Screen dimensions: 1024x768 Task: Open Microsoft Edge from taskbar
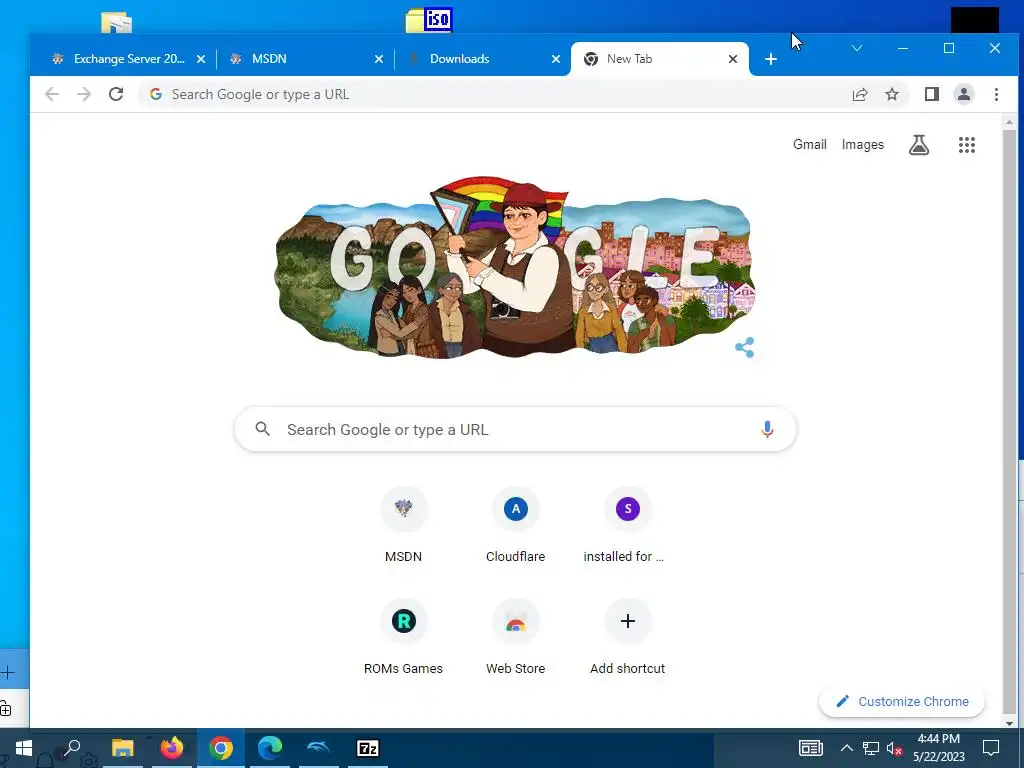(270, 748)
